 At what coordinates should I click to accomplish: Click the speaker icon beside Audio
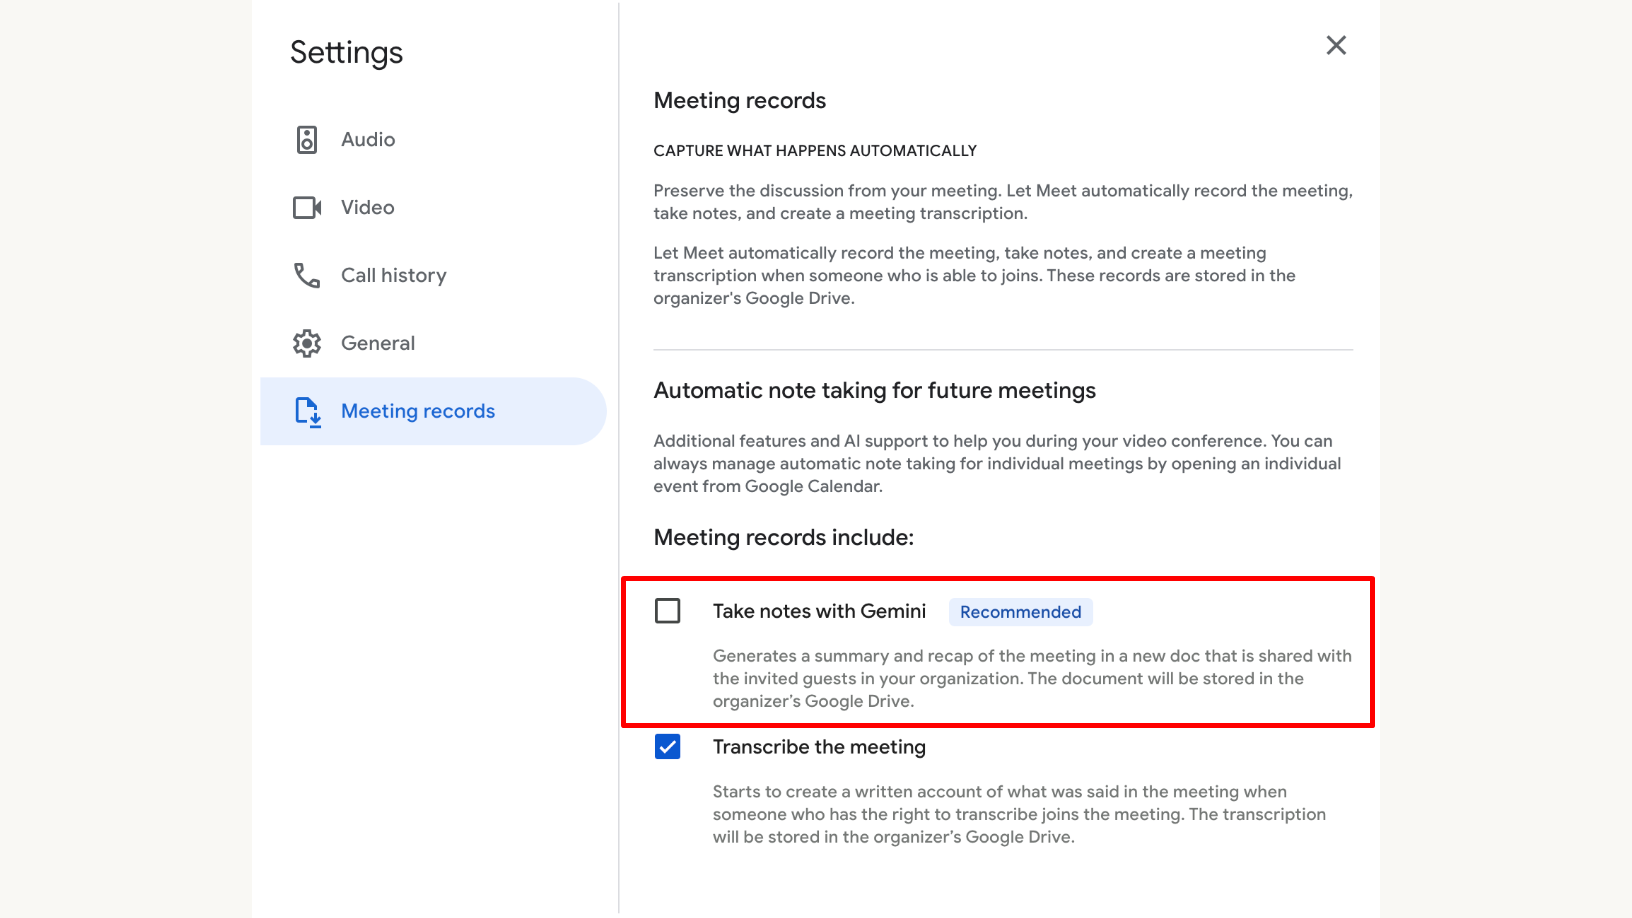pos(306,139)
